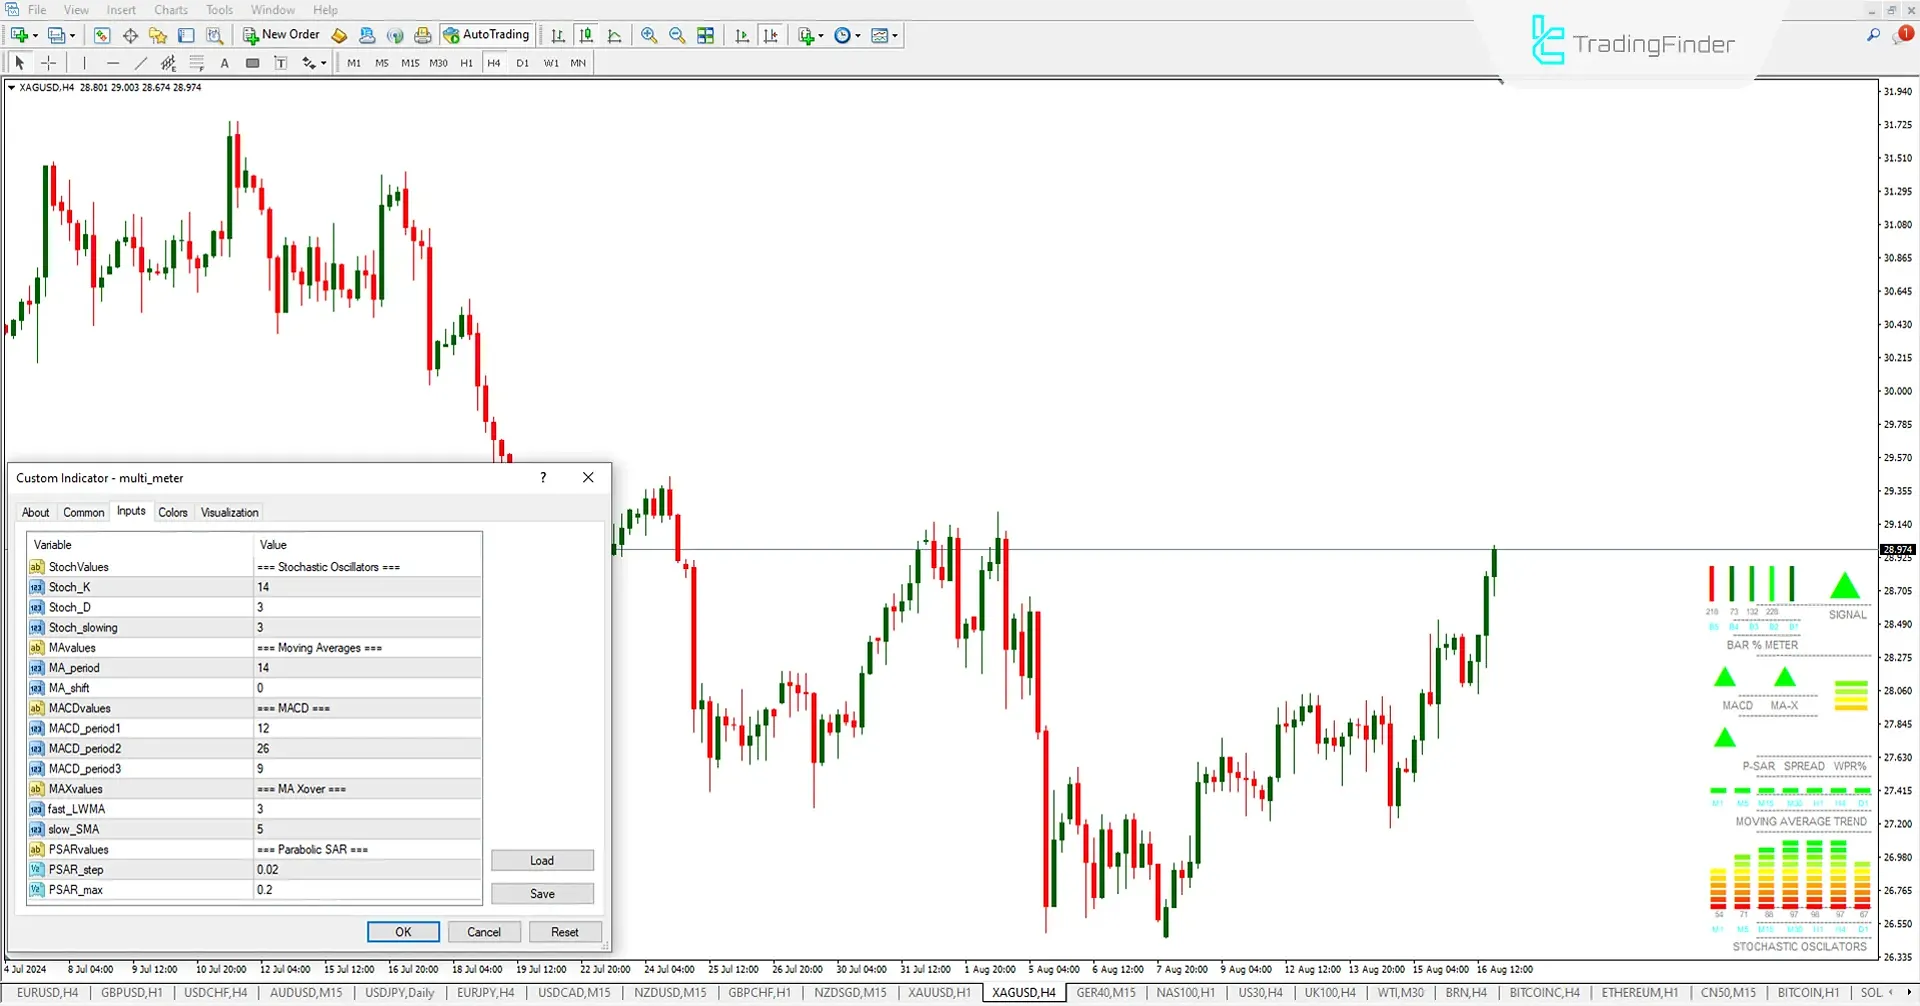Switch to the Colors tab
Viewport: 1920px width, 1006px height.
(x=173, y=512)
